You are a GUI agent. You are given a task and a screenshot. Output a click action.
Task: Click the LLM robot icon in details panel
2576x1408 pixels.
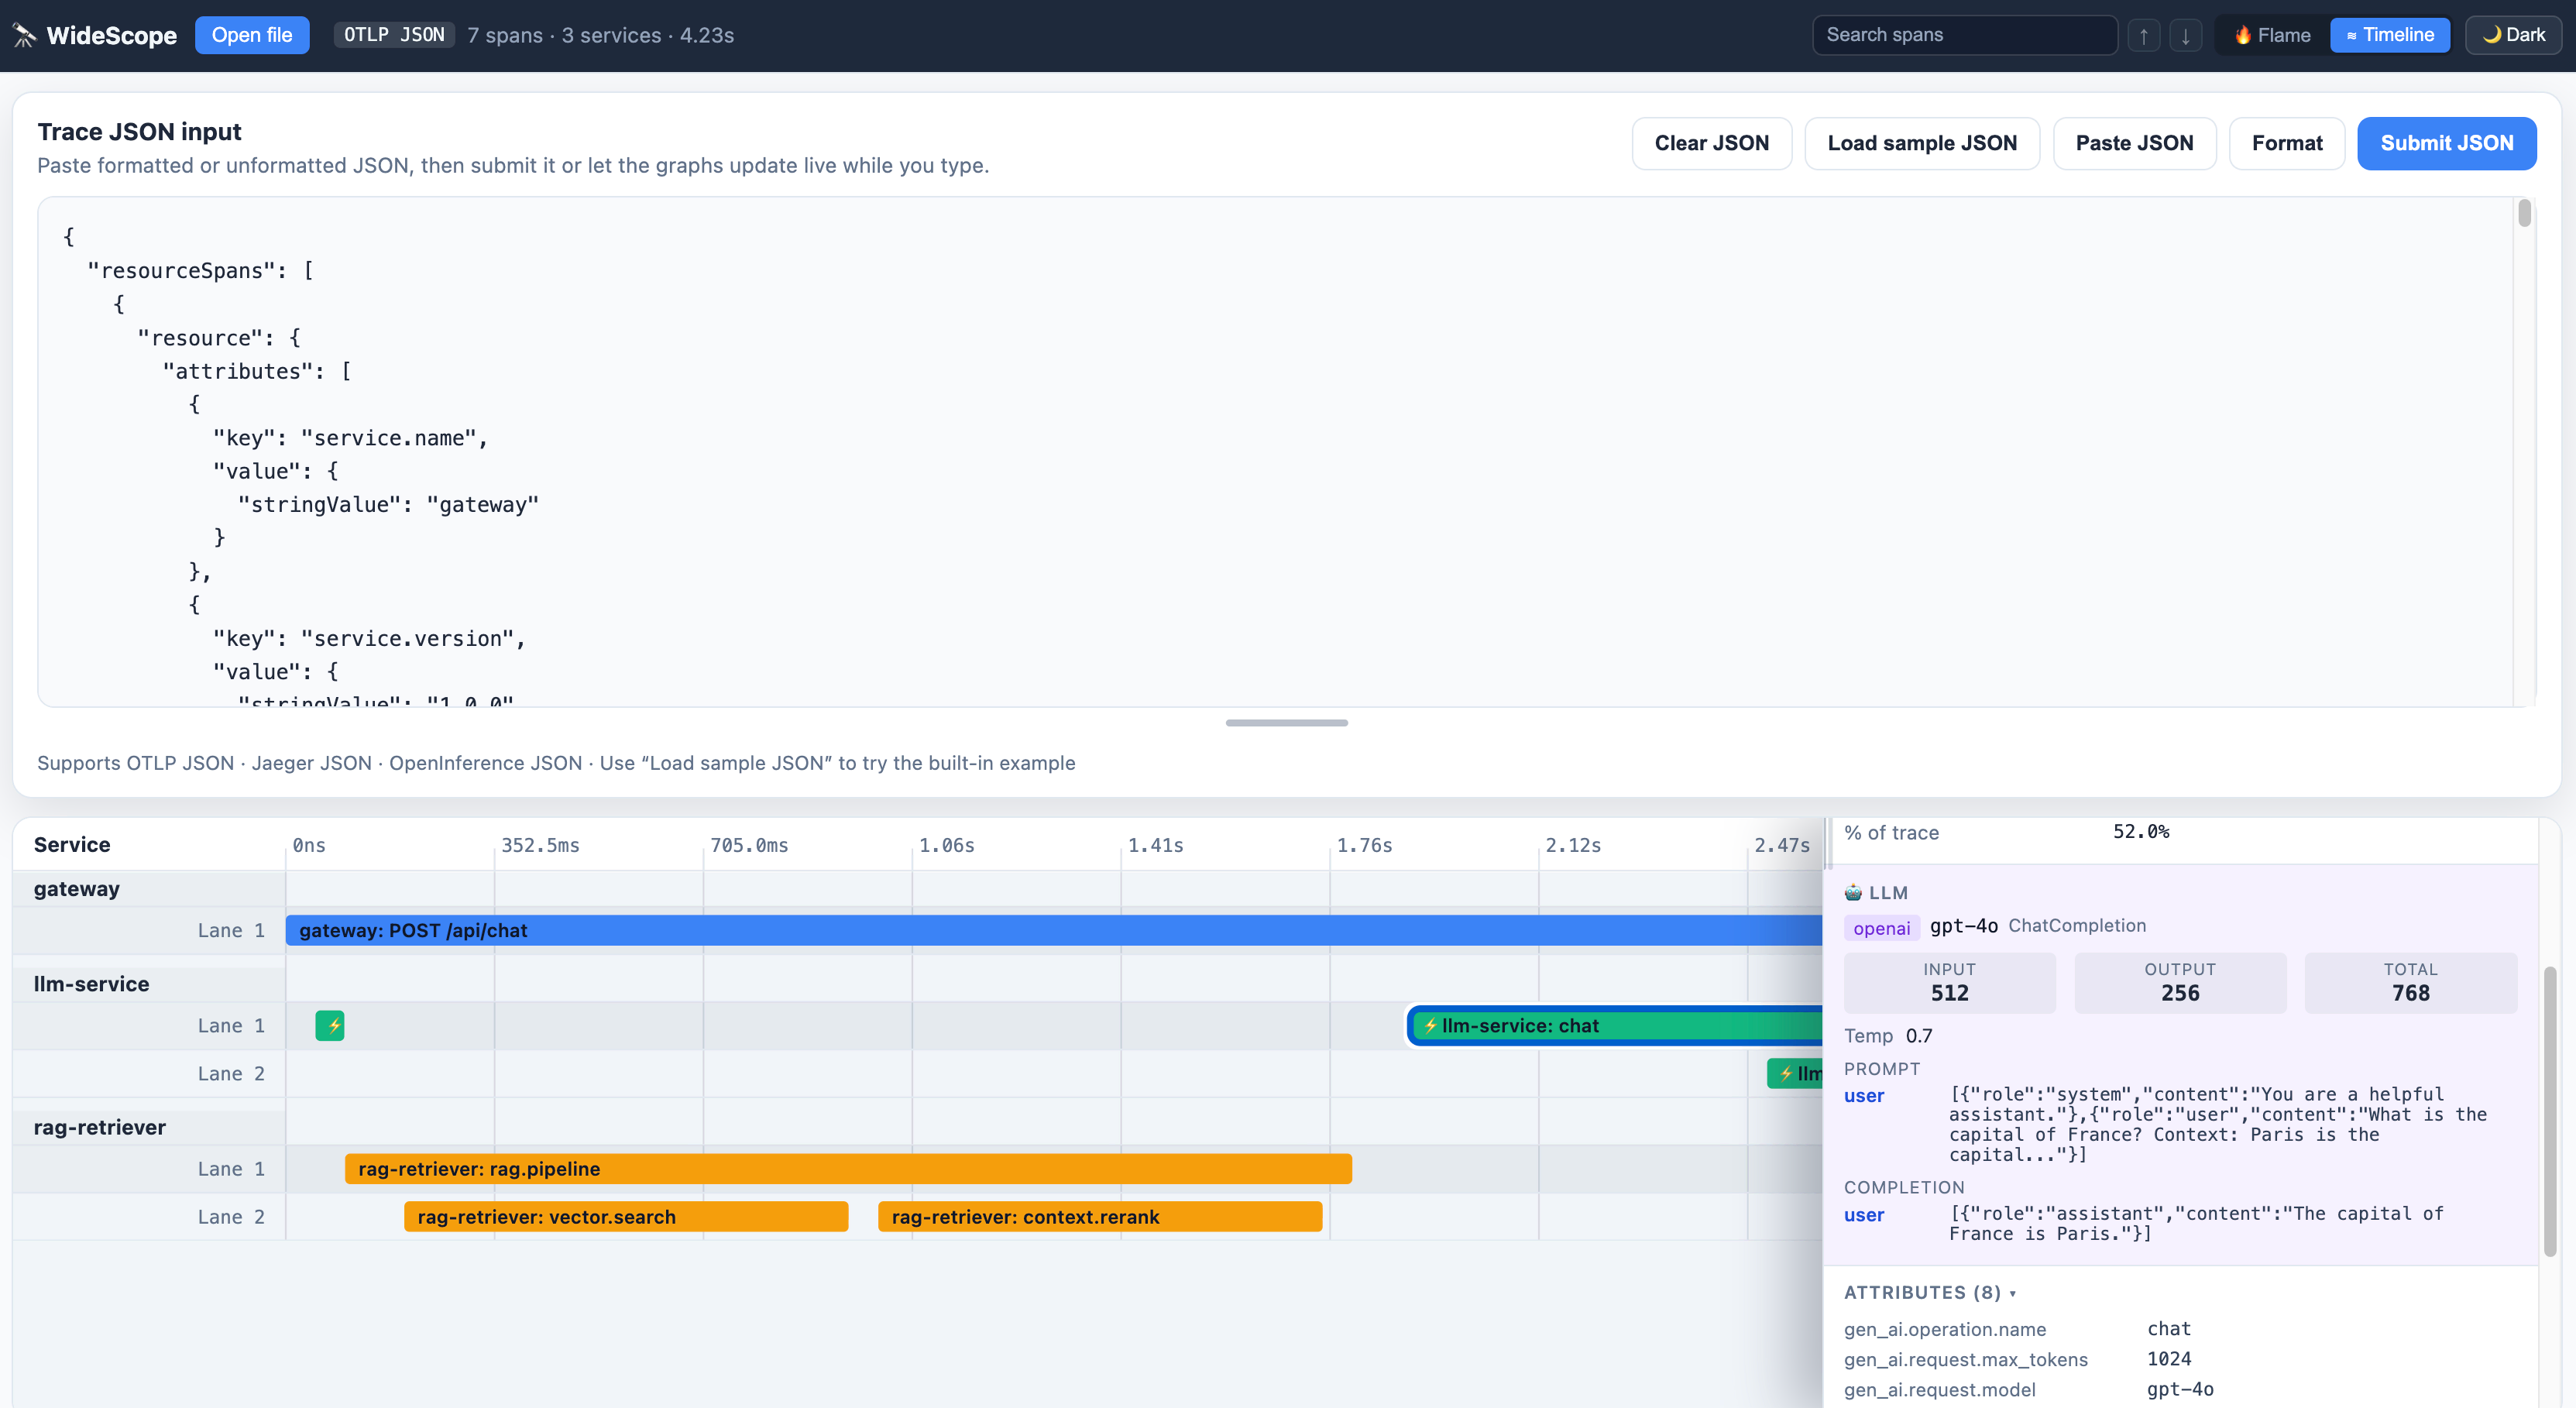(x=1853, y=892)
